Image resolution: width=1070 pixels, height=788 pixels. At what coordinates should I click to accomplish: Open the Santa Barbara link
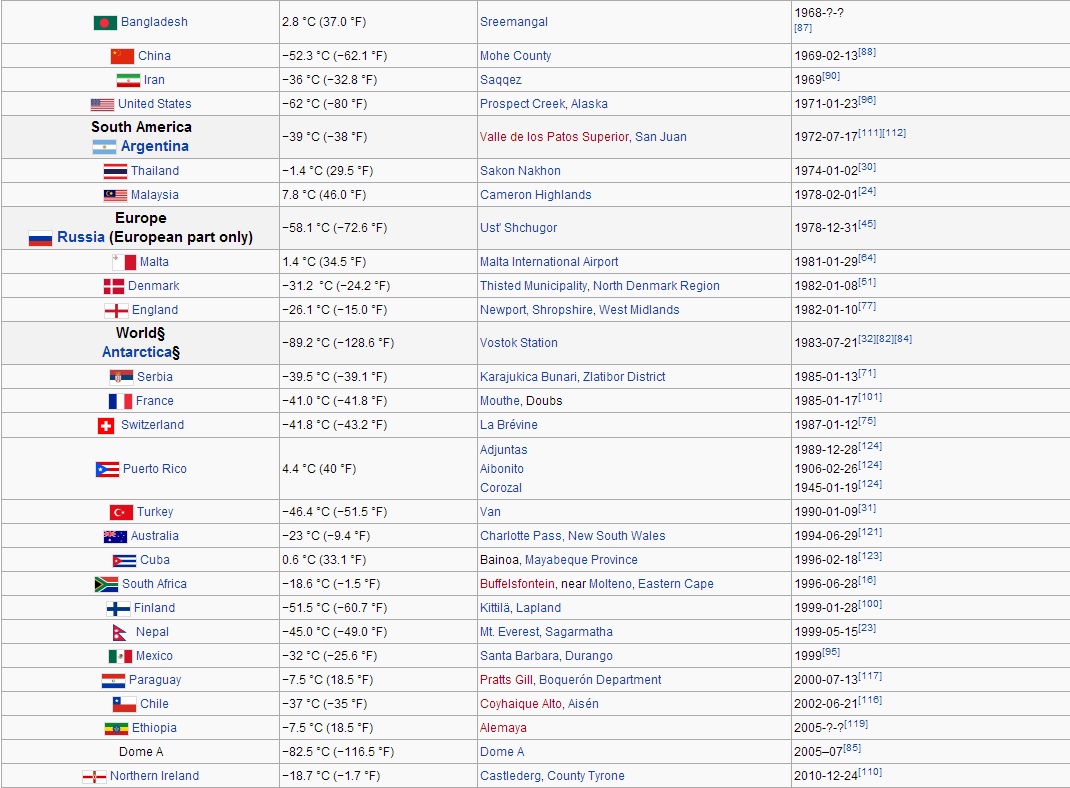click(x=519, y=656)
